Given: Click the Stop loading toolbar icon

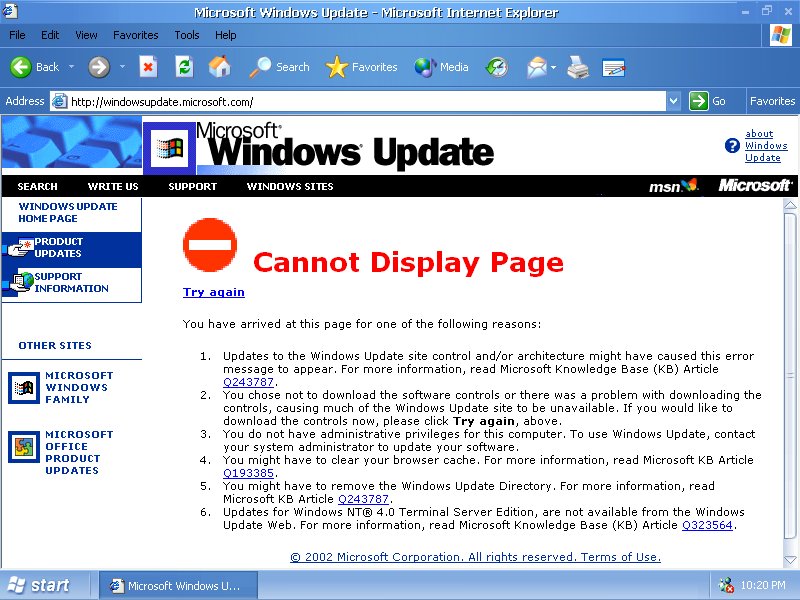Looking at the screenshot, I should pyautogui.click(x=148, y=67).
